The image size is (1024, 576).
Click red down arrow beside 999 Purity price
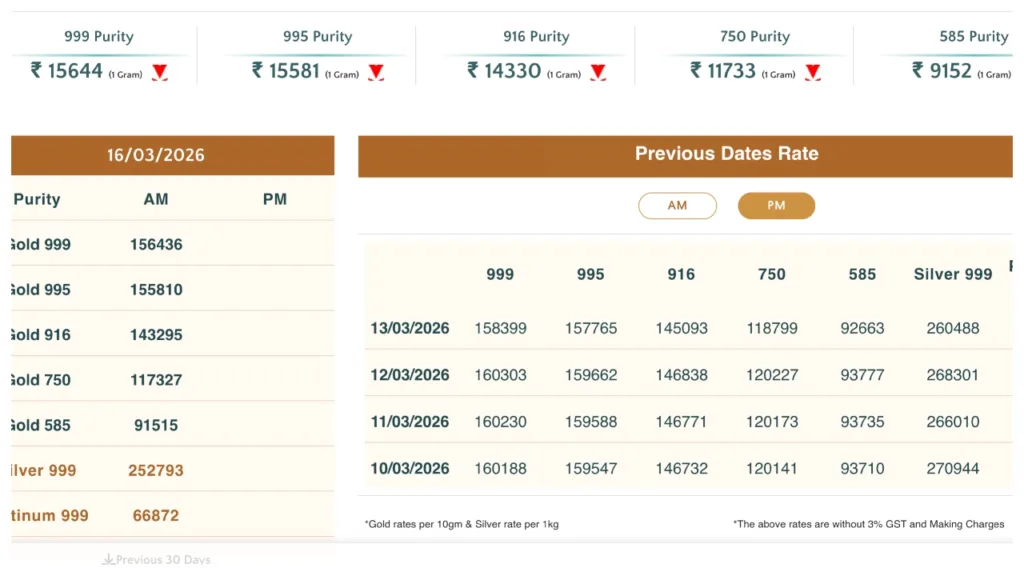point(159,72)
